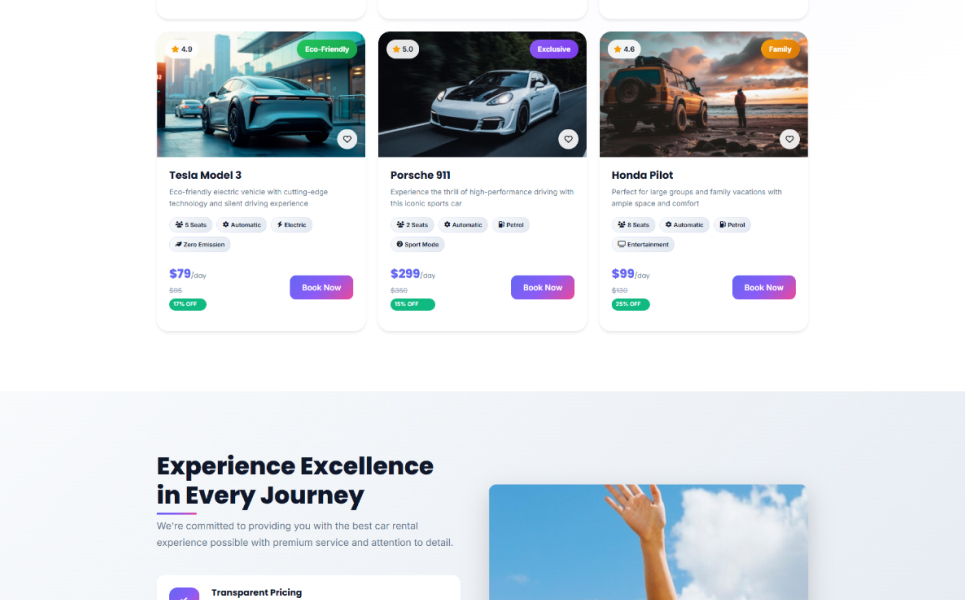Image resolution: width=965 pixels, height=600 pixels.
Task: Select the Eco-Friendly badge
Action: tap(327, 49)
